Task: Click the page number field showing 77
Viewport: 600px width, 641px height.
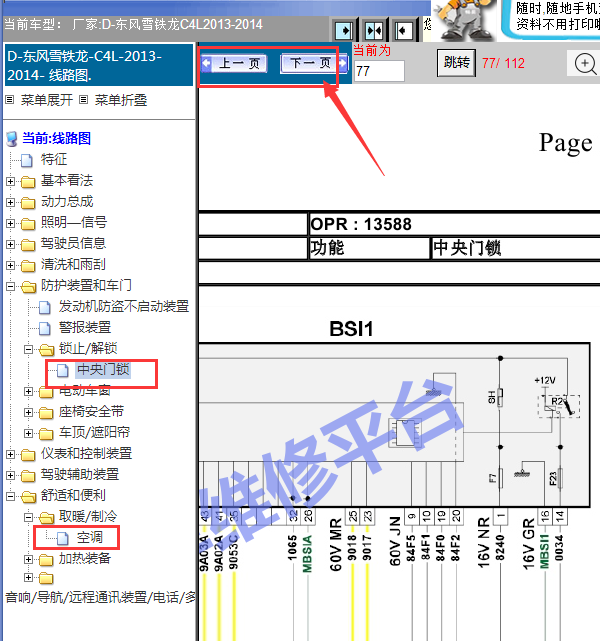Action: 379,71
